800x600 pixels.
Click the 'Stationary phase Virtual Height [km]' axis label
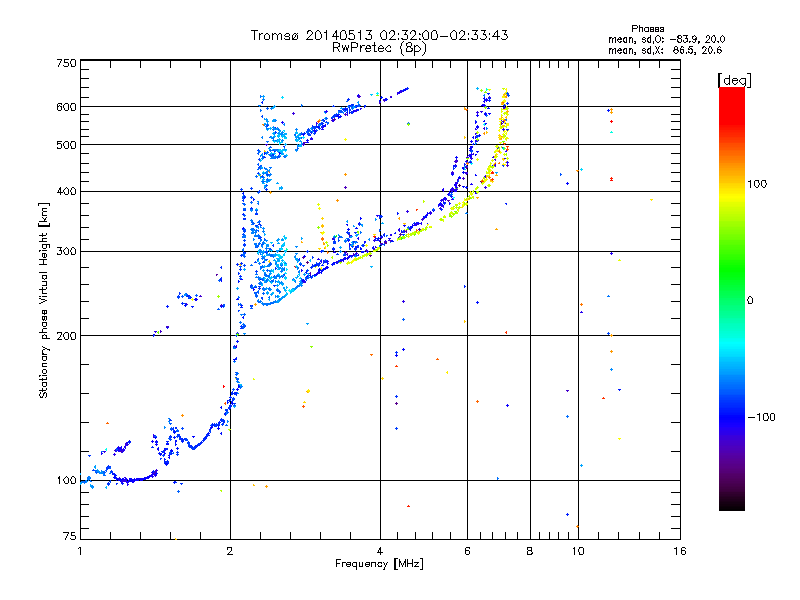click(44, 300)
